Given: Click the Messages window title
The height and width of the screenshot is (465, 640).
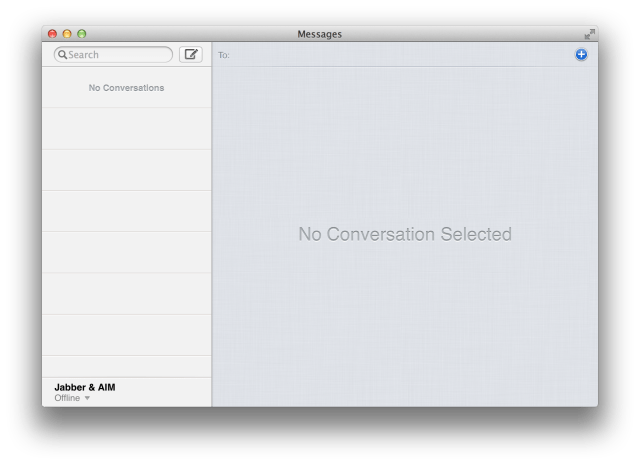Looking at the screenshot, I should (x=319, y=34).
